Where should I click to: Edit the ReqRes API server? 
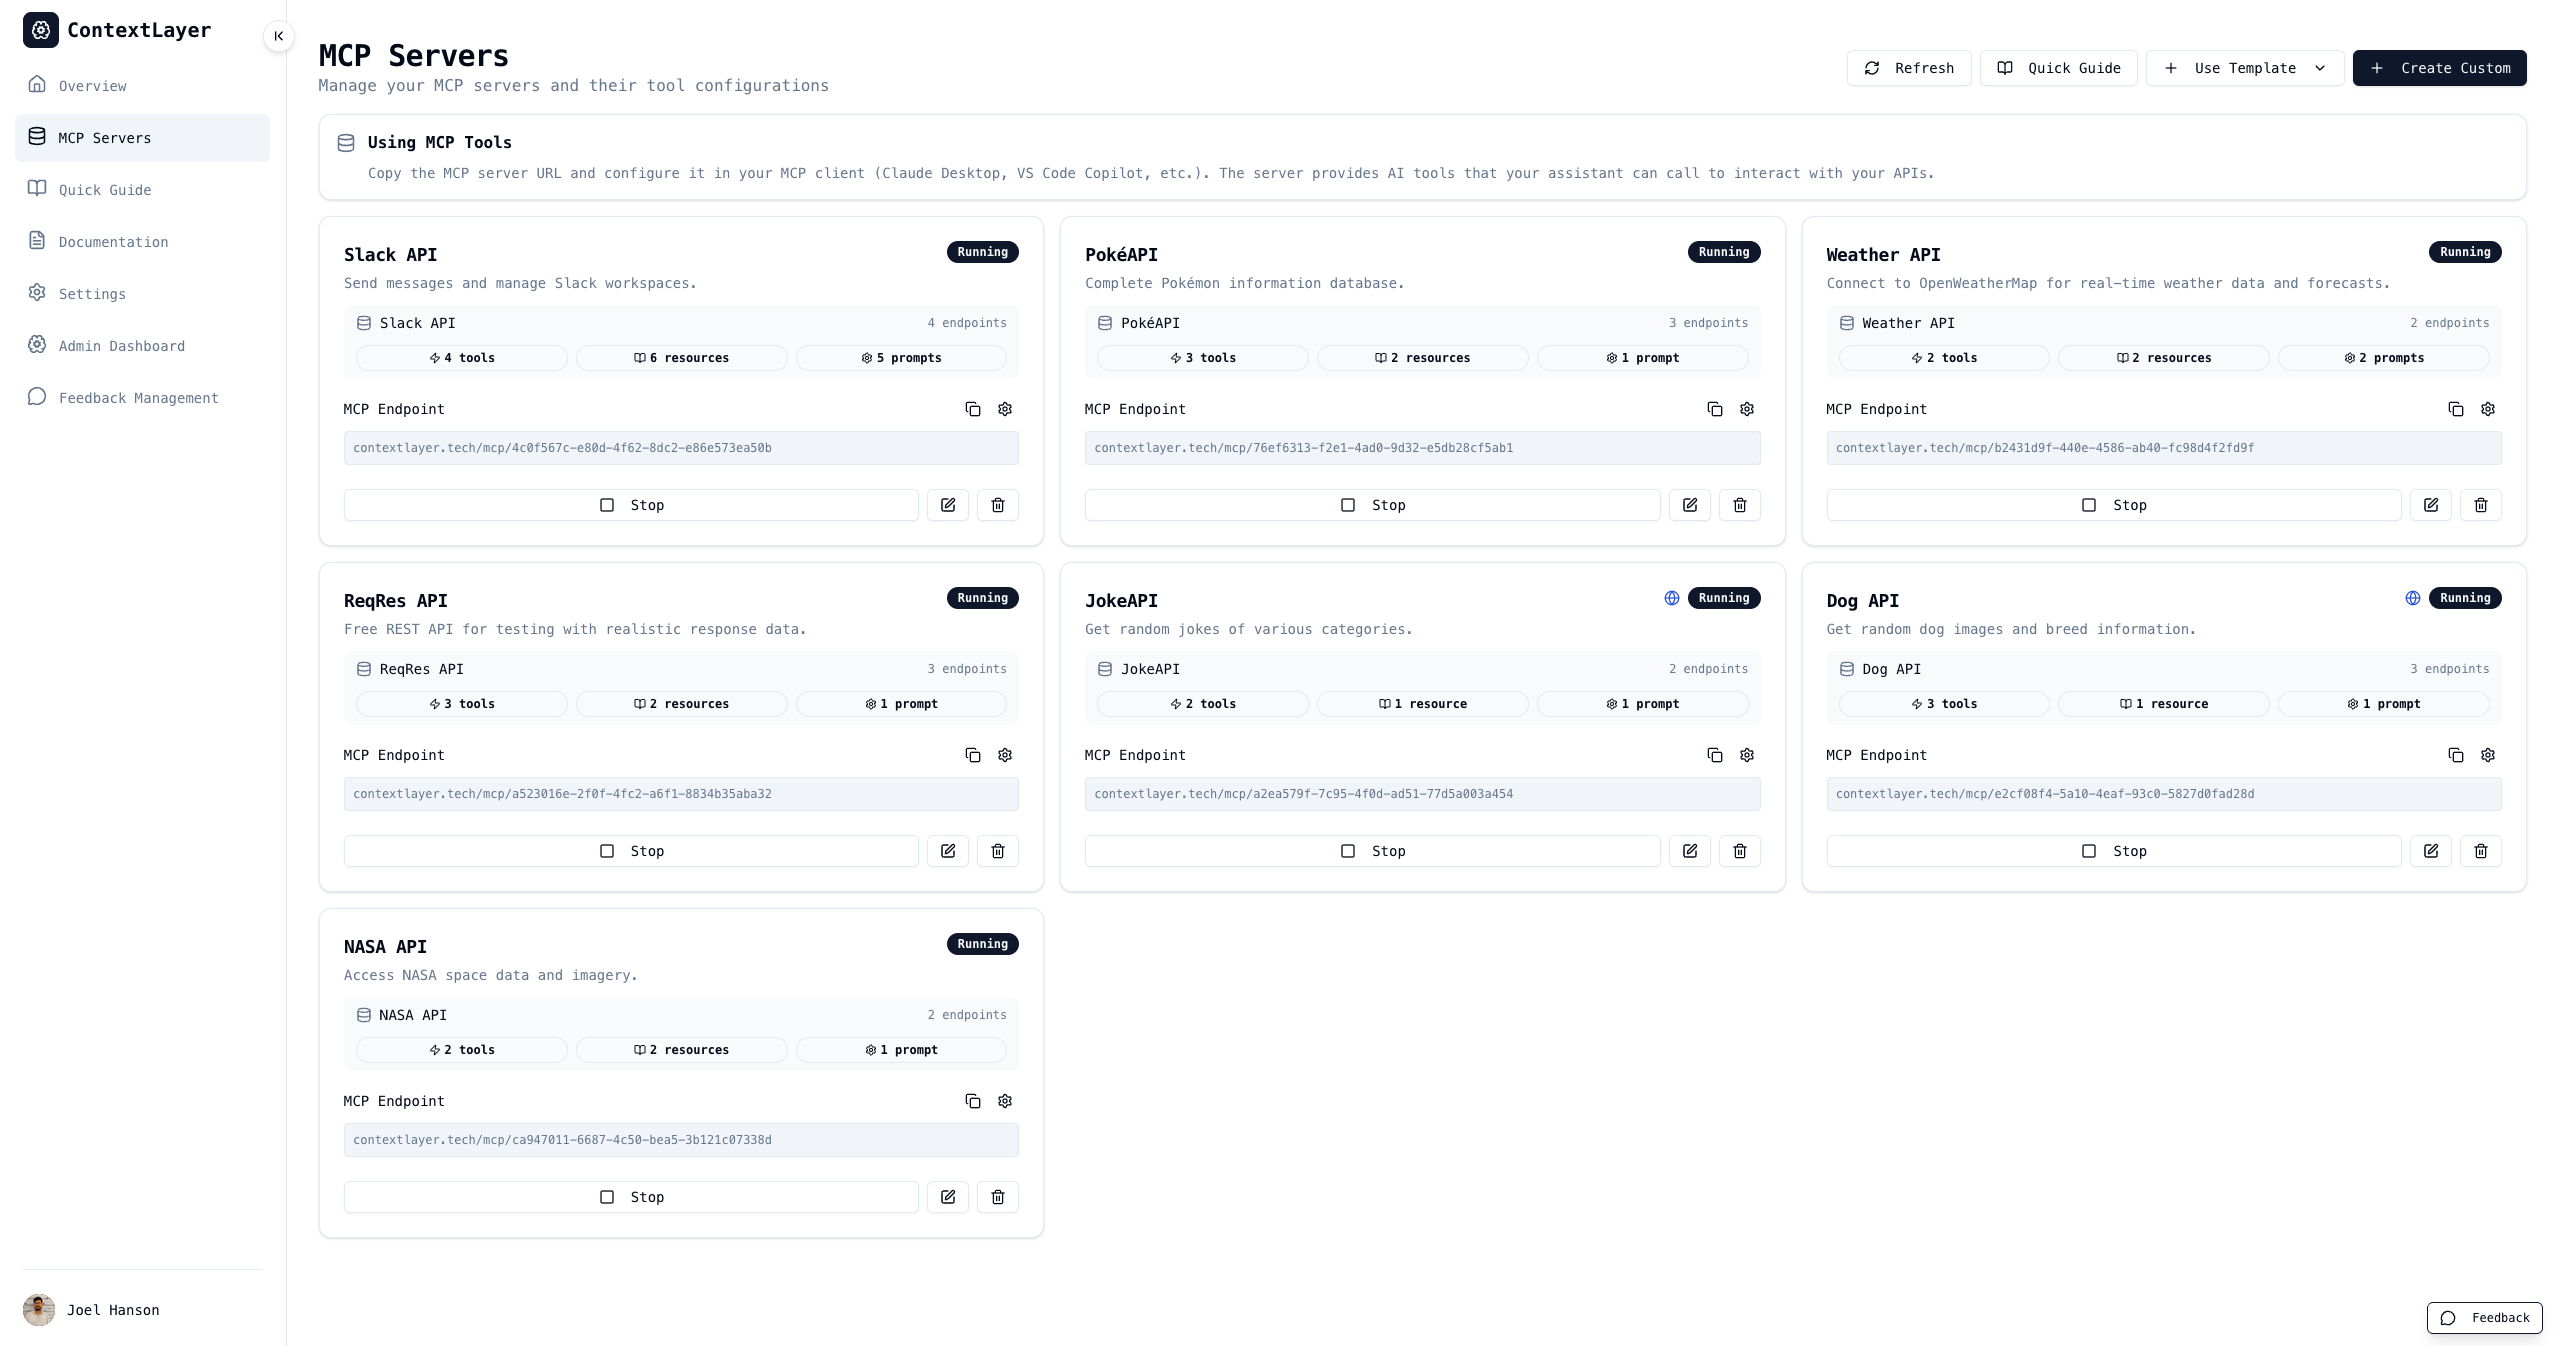click(x=947, y=851)
